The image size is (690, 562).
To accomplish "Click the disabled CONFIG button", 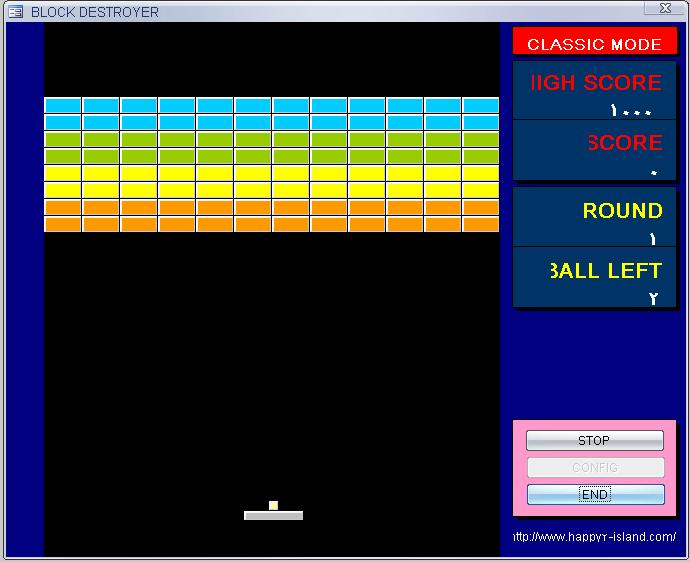I will coord(595,467).
